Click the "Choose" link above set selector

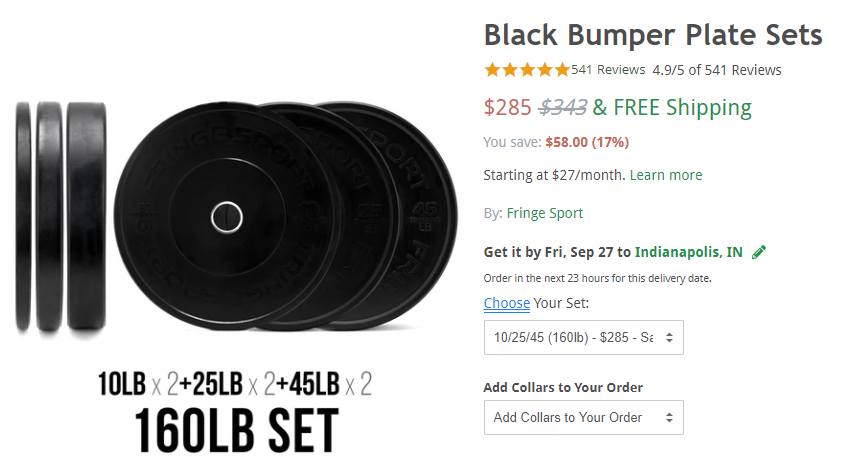pos(507,303)
